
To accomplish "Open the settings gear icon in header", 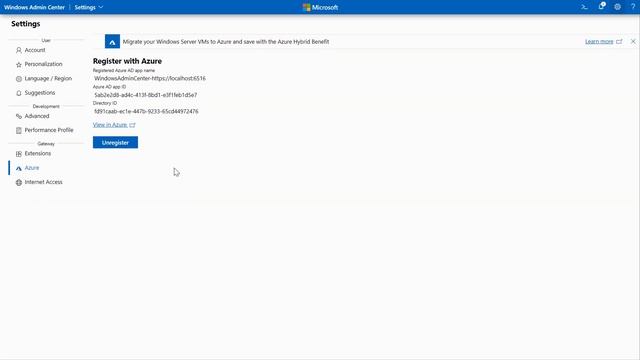I will [618, 7].
